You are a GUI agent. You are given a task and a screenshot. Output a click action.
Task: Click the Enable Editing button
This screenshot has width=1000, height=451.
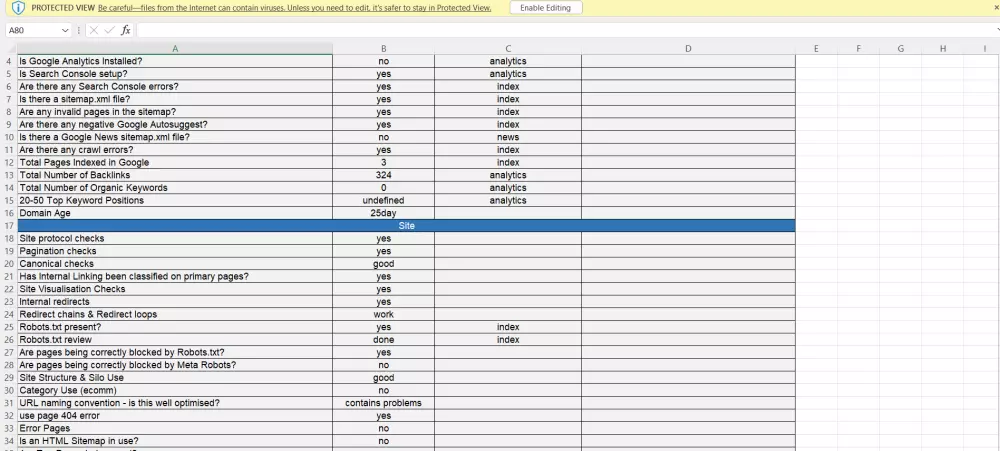tap(545, 8)
